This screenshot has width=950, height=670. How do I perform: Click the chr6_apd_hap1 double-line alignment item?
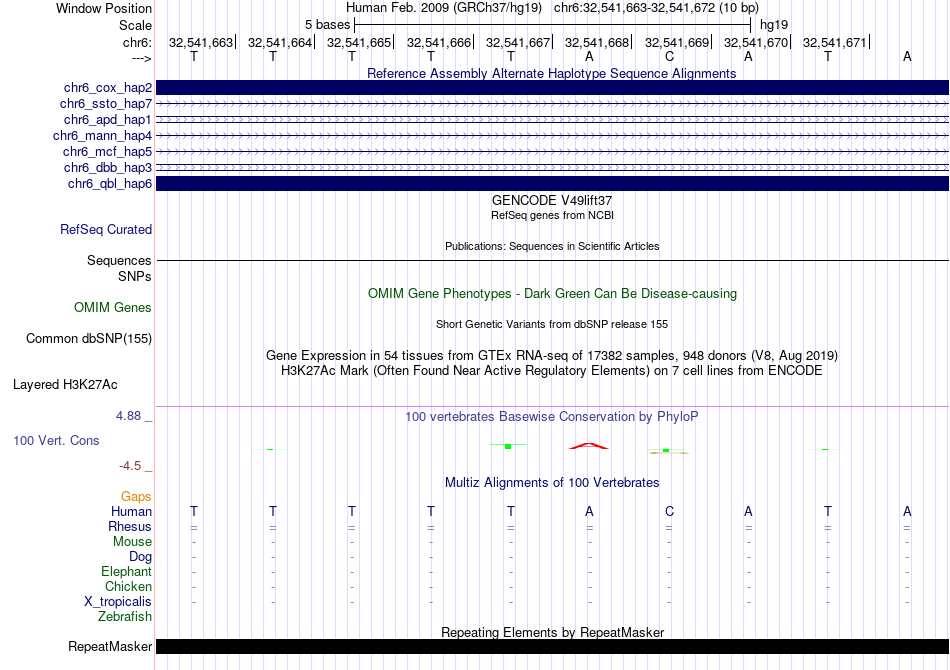552,119
